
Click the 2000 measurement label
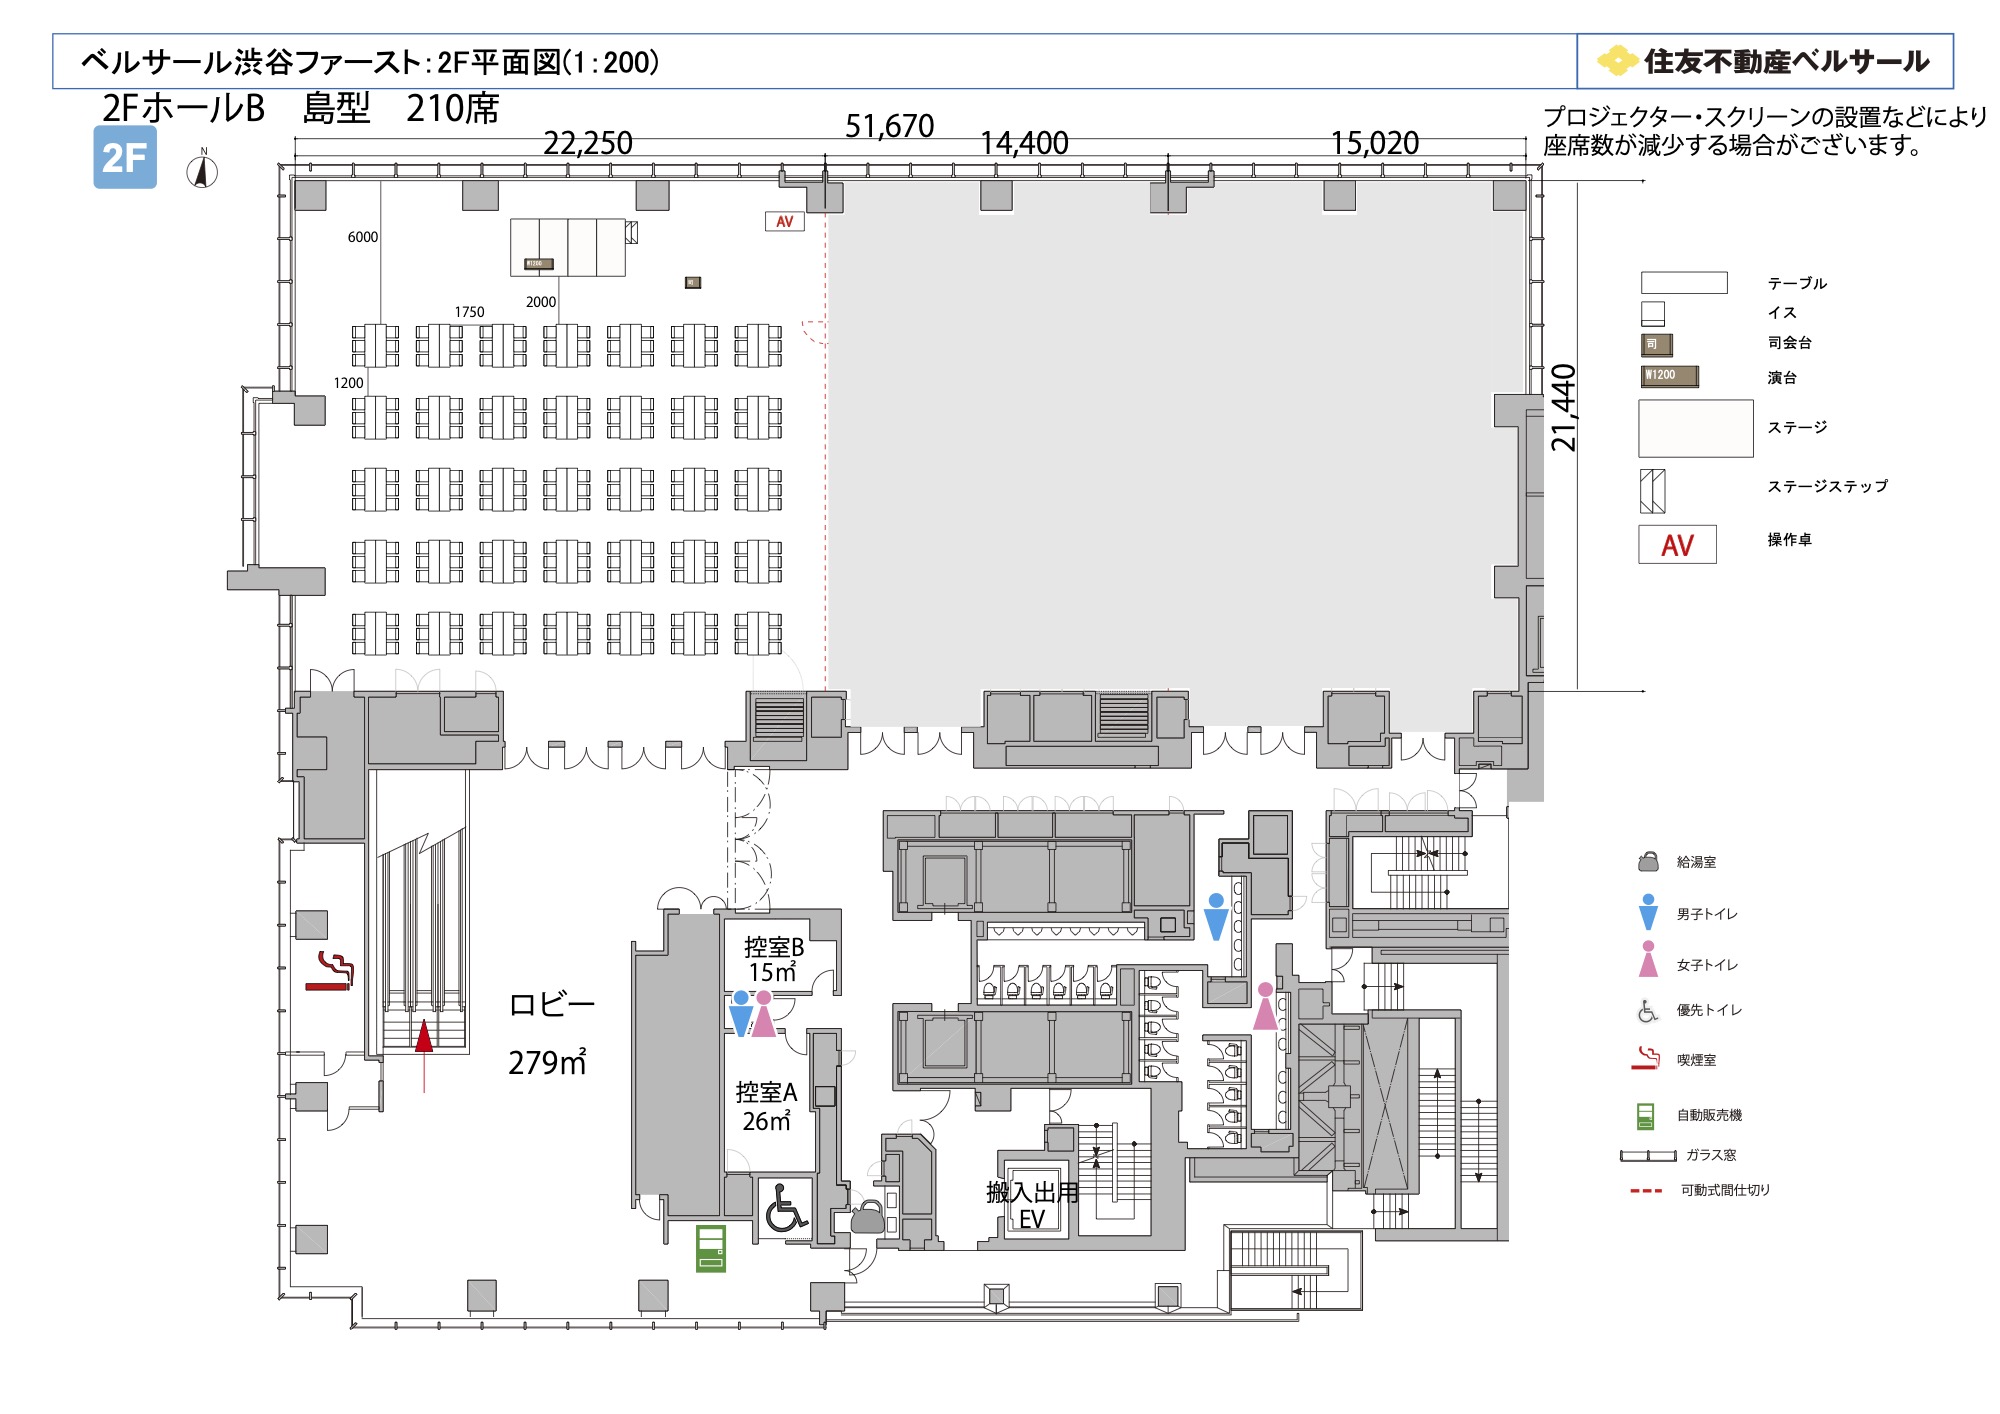pos(541,302)
